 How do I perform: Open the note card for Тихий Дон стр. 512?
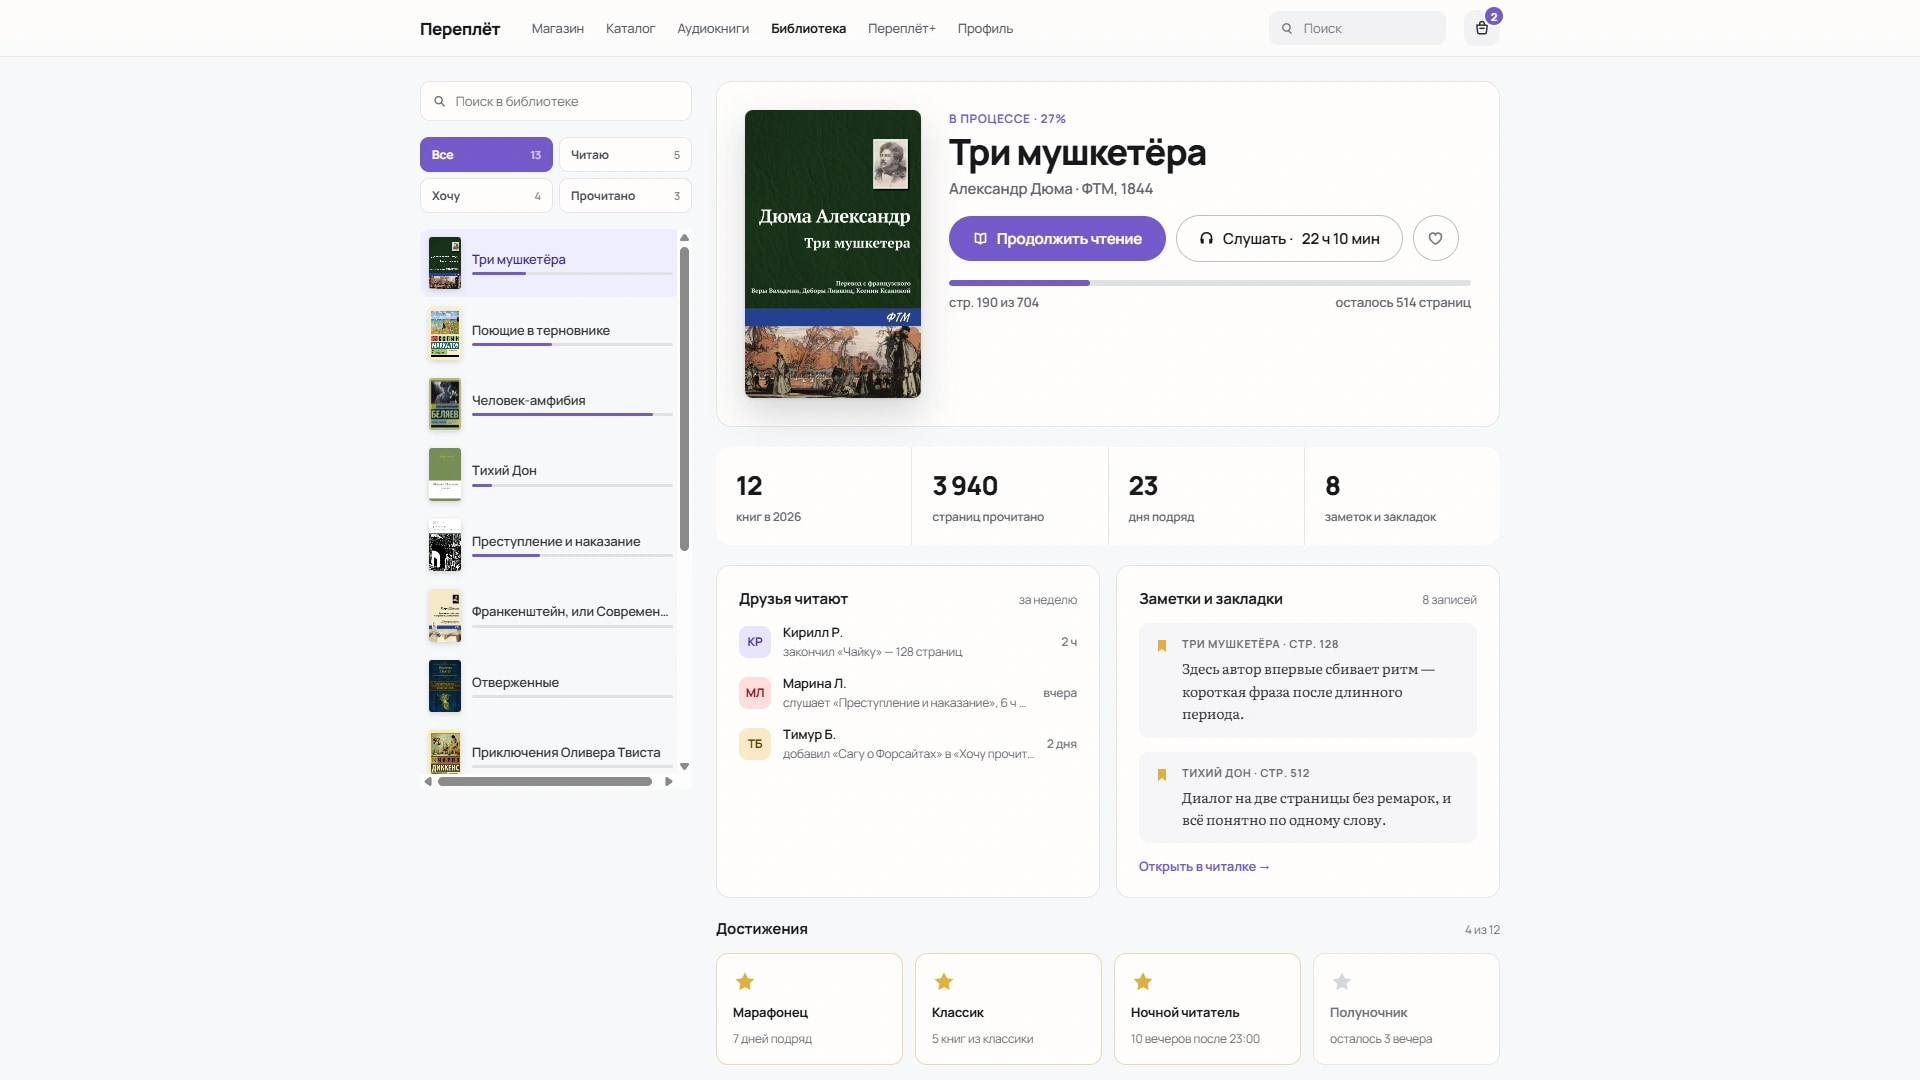click(x=1308, y=797)
